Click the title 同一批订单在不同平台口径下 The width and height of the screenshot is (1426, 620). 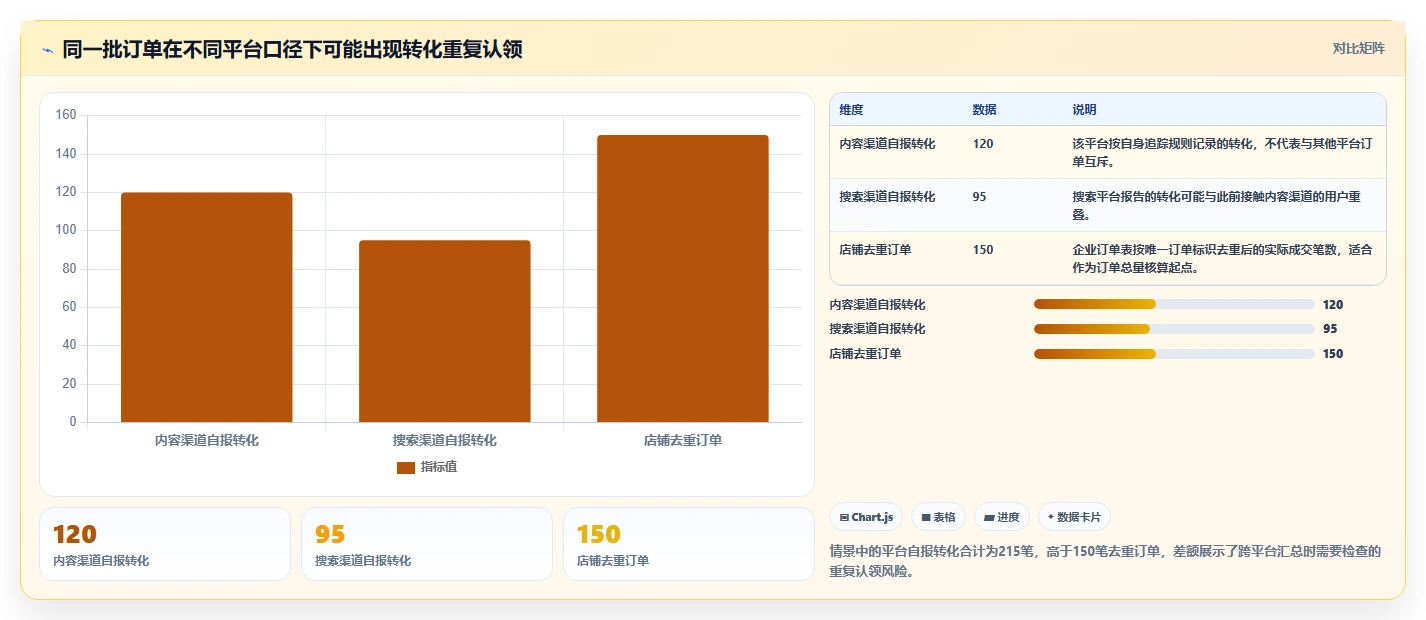292,50
